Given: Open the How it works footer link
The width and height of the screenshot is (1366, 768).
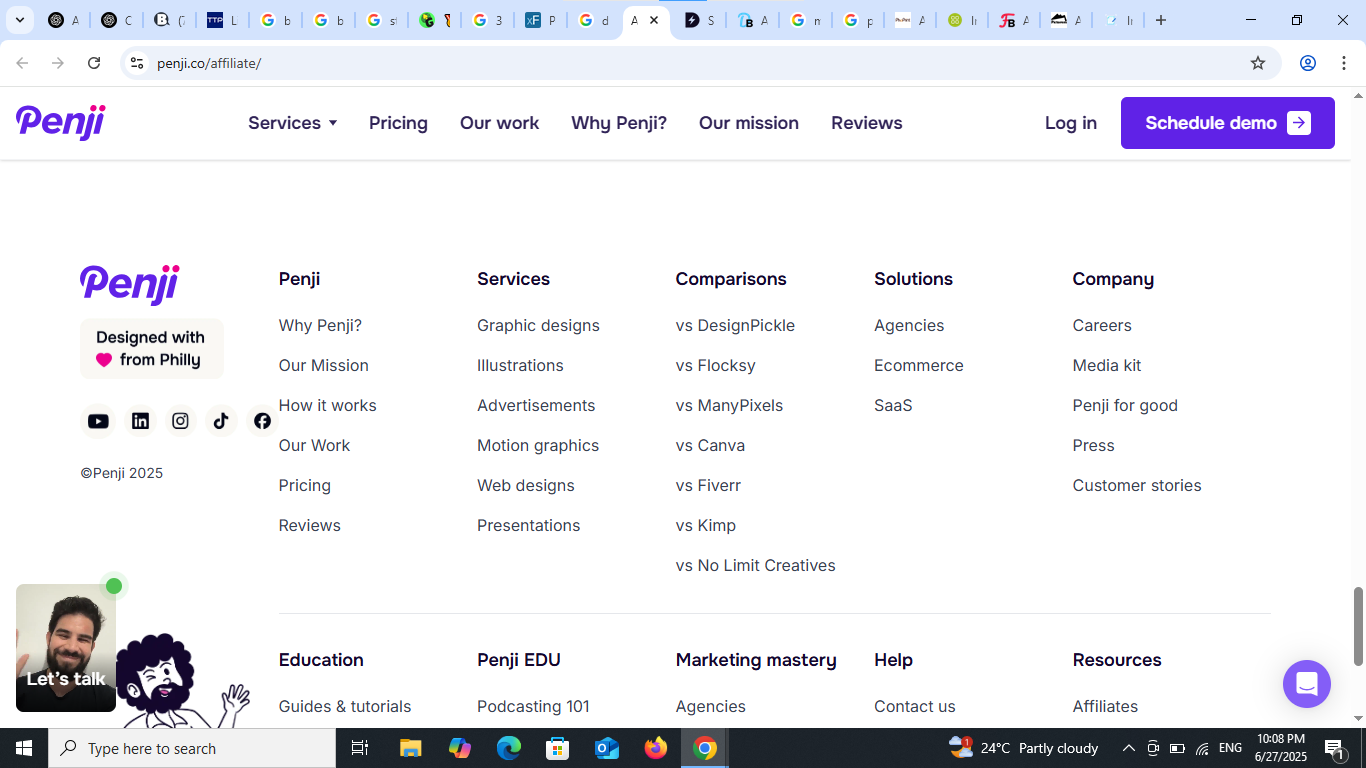Looking at the screenshot, I should [x=328, y=406].
